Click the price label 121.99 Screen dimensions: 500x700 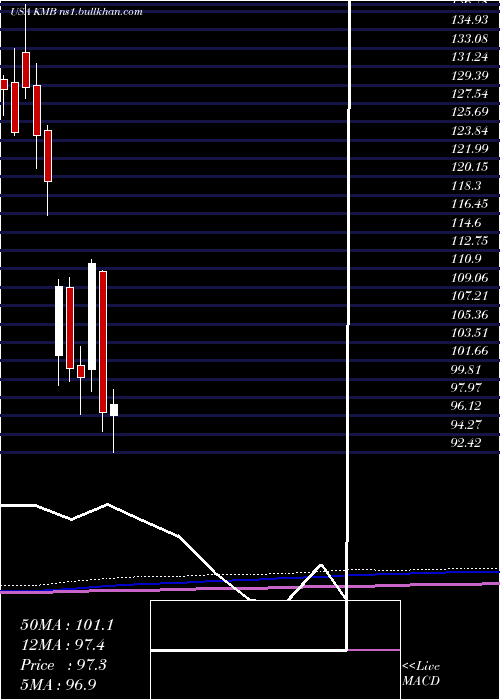pyautogui.click(x=469, y=149)
